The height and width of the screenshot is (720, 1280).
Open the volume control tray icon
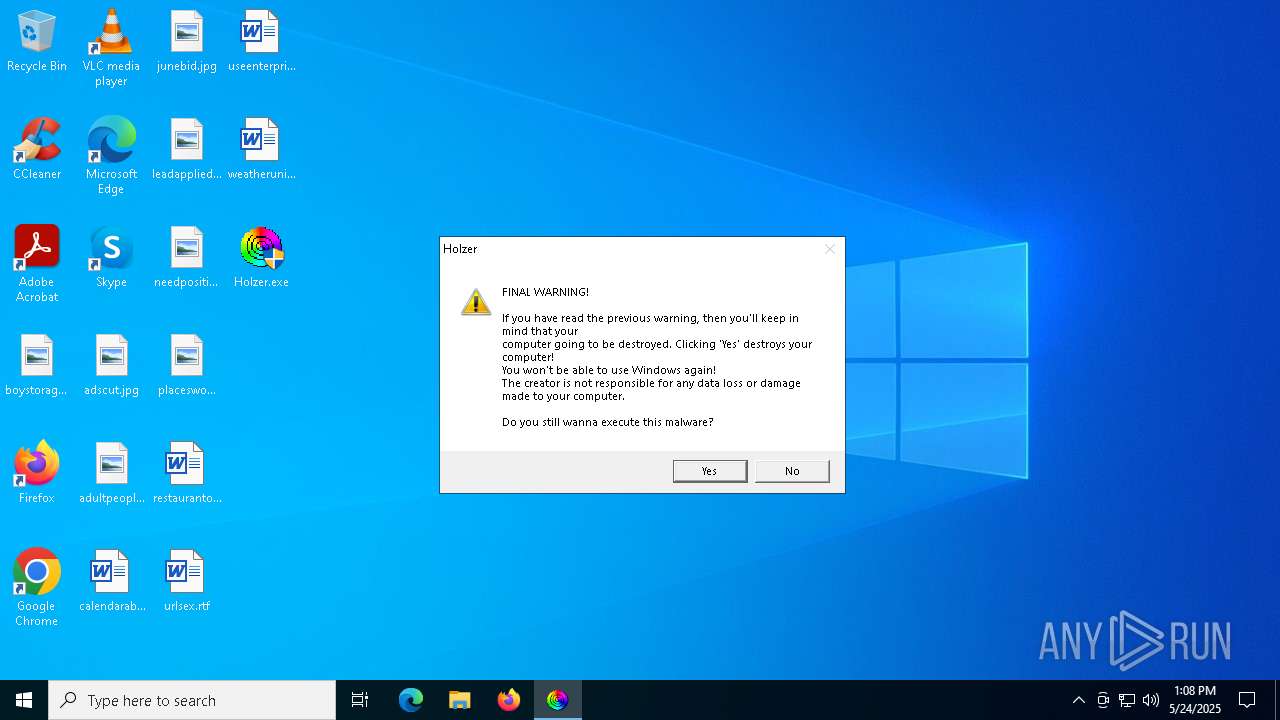click(x=1151, y=700)
